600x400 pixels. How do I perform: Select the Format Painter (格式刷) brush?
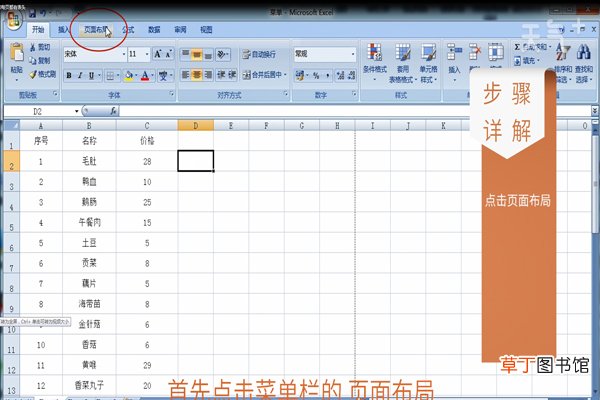[33, 74]
